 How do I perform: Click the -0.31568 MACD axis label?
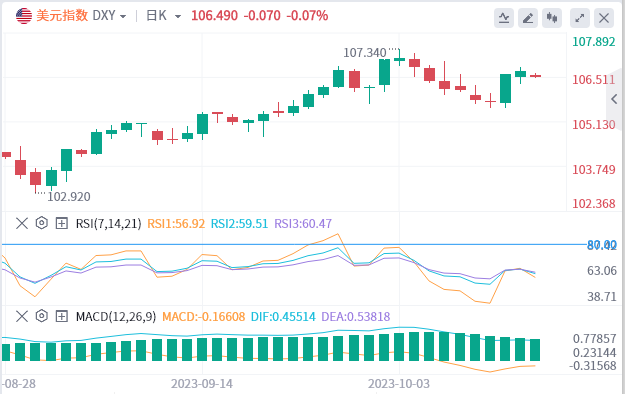pyautogui.click(x=593, y=366)
